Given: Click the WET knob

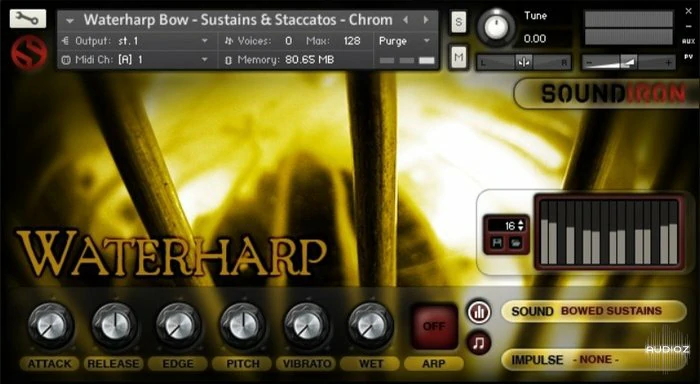Looking at the screenshot, I should [x=371, y=326].
